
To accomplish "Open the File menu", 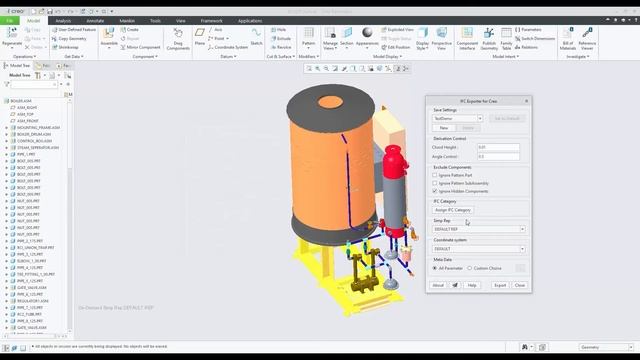I will pos(10,20).
